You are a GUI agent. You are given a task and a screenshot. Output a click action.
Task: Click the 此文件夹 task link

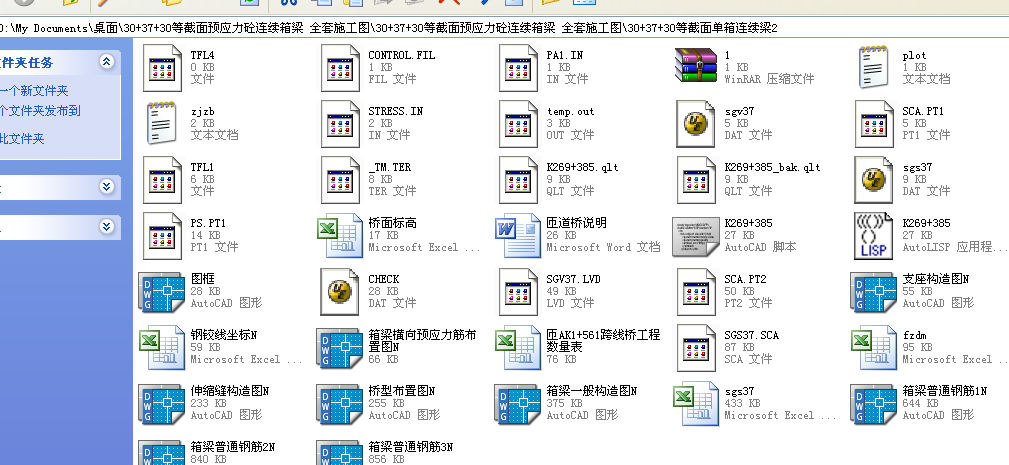pos(23,138)
